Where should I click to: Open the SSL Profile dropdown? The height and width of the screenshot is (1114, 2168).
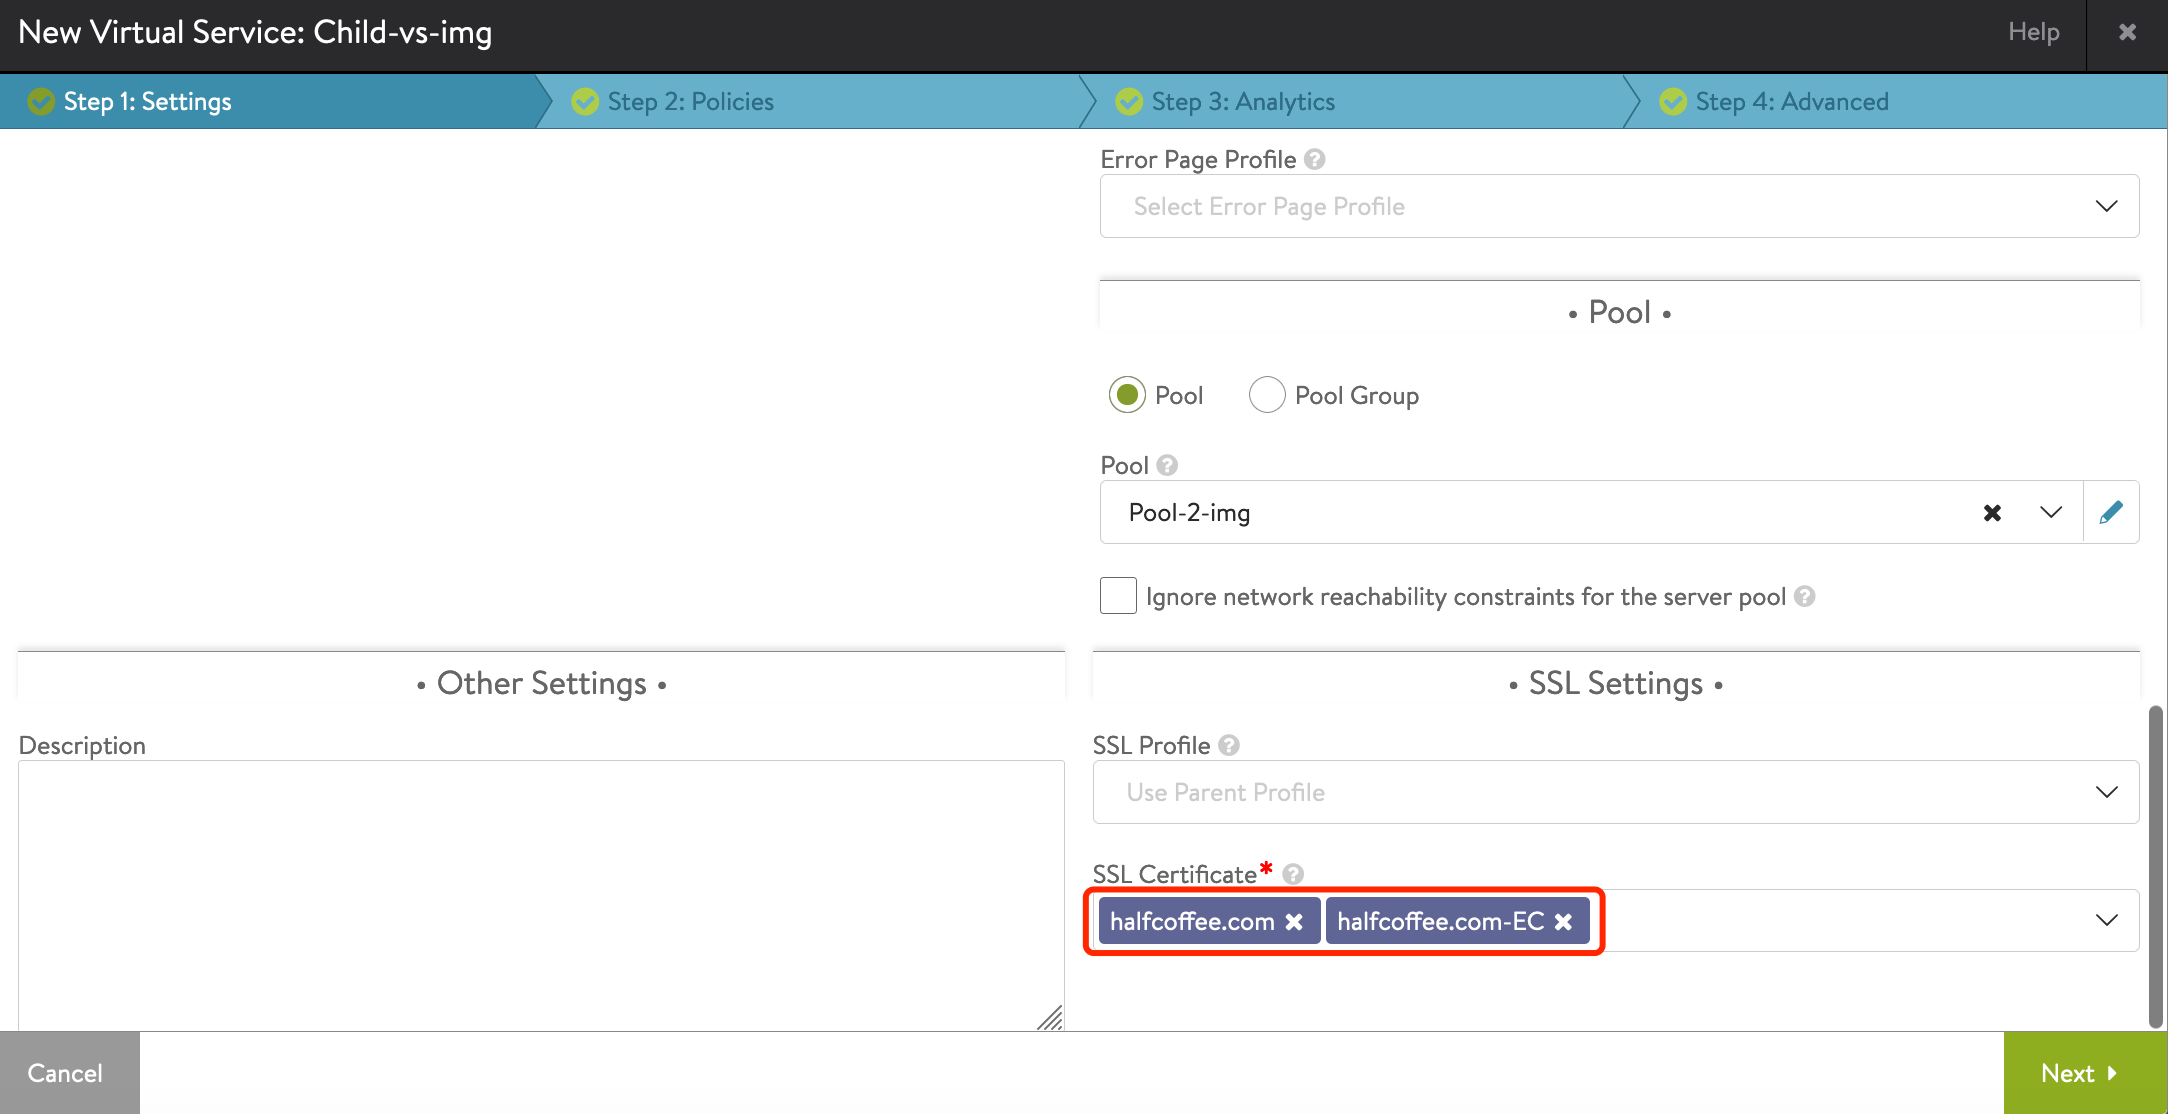[x=1615, y=792]
